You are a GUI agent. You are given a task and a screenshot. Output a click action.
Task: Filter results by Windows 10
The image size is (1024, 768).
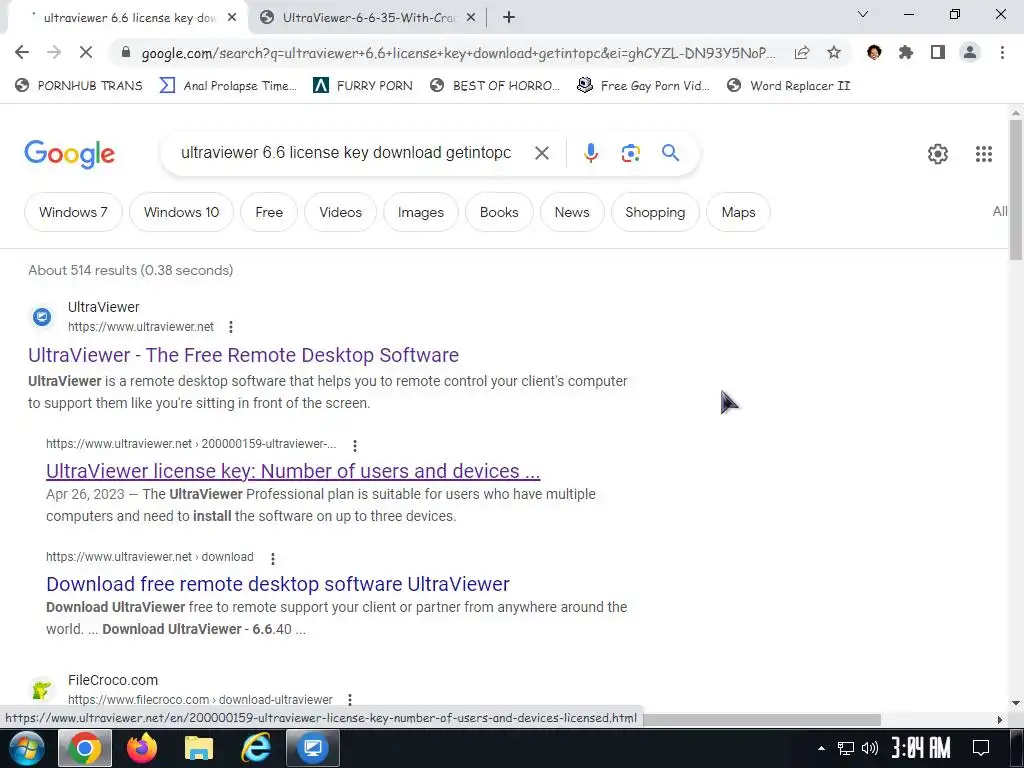(x=182, y=212)
